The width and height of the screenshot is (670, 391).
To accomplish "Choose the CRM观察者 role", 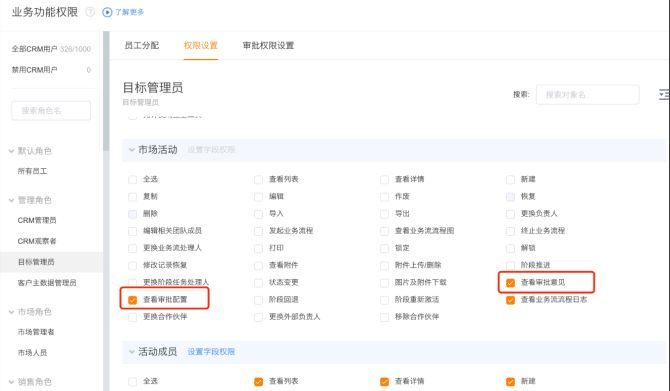I will coord(37,241).
